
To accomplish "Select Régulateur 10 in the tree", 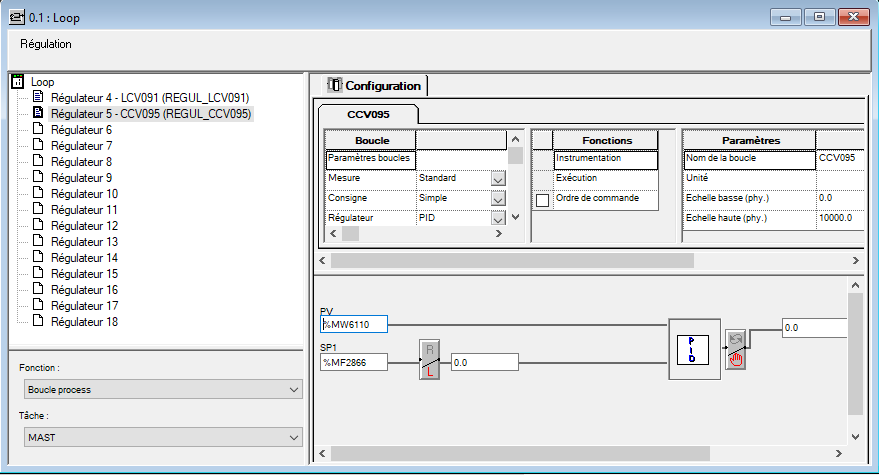I will 84,194.
